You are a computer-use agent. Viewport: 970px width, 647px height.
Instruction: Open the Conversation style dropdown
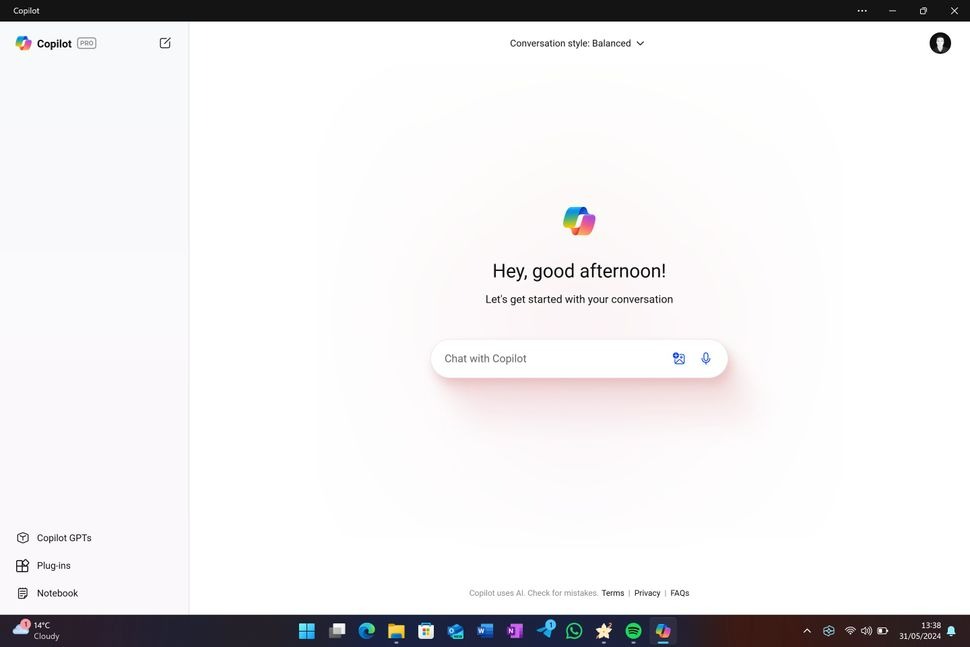576,43
